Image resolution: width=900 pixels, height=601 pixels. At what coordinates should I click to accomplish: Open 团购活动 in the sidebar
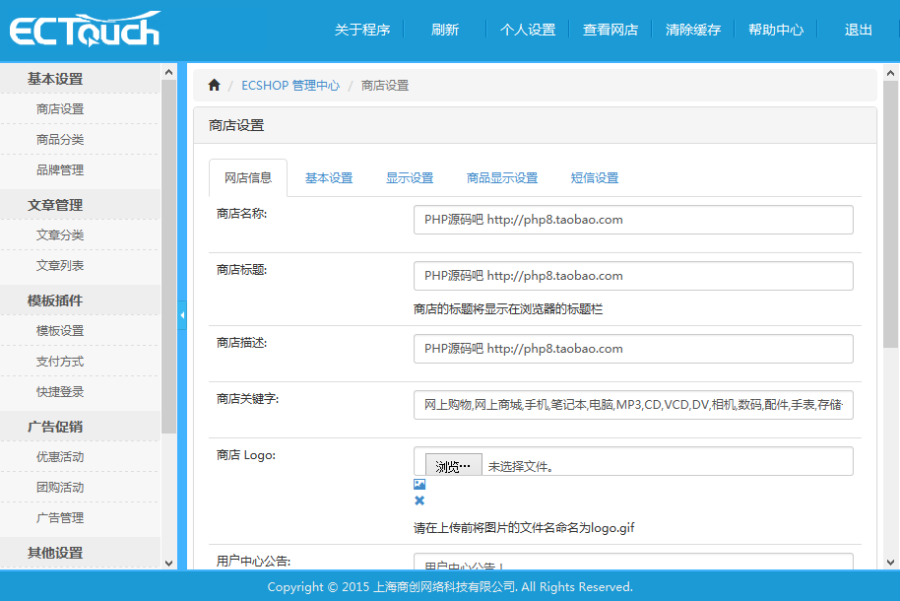60,487
